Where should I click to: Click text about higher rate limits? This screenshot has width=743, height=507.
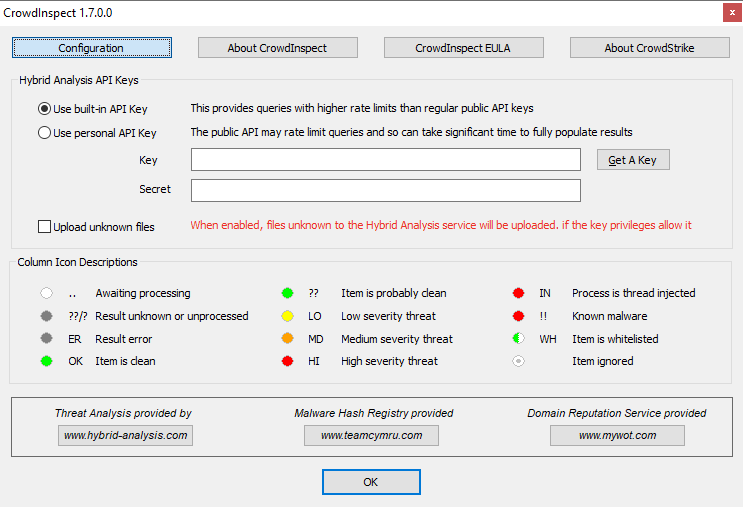(x=362, y=109)
